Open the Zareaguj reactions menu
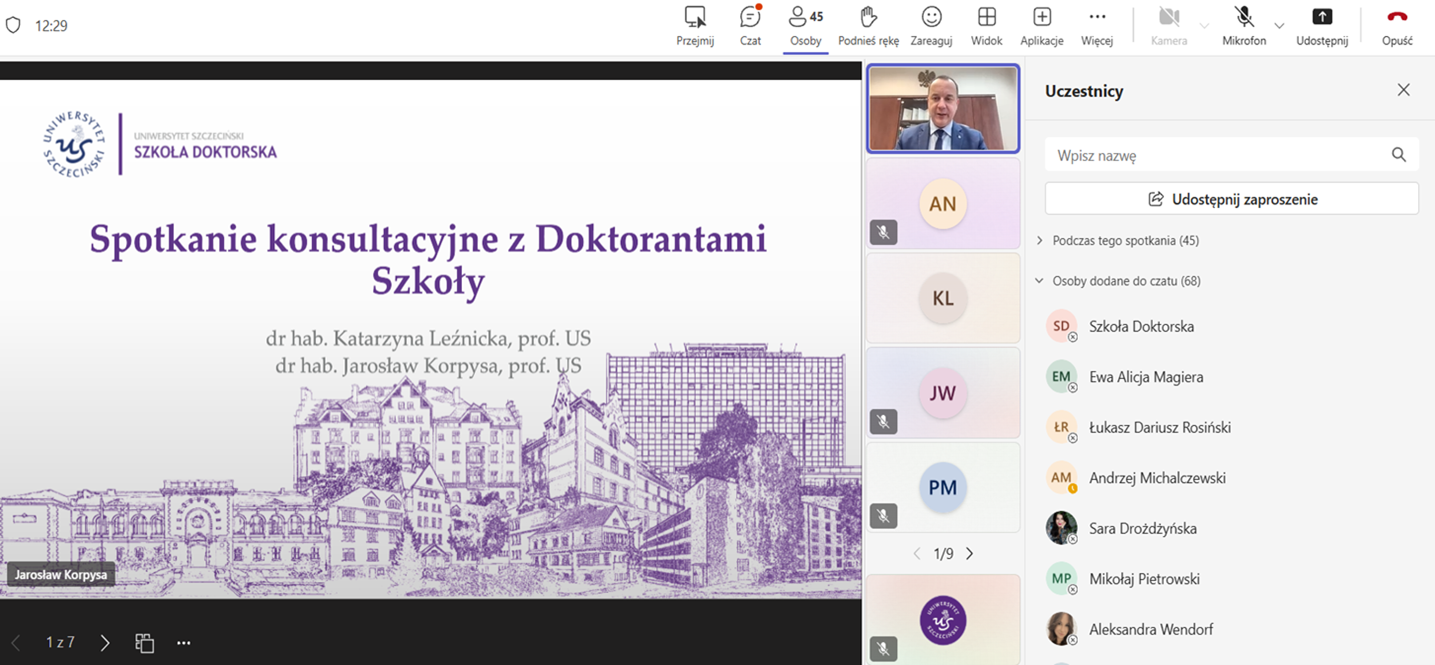This screenshot has width=1435, height=665. tap(931, 26)
